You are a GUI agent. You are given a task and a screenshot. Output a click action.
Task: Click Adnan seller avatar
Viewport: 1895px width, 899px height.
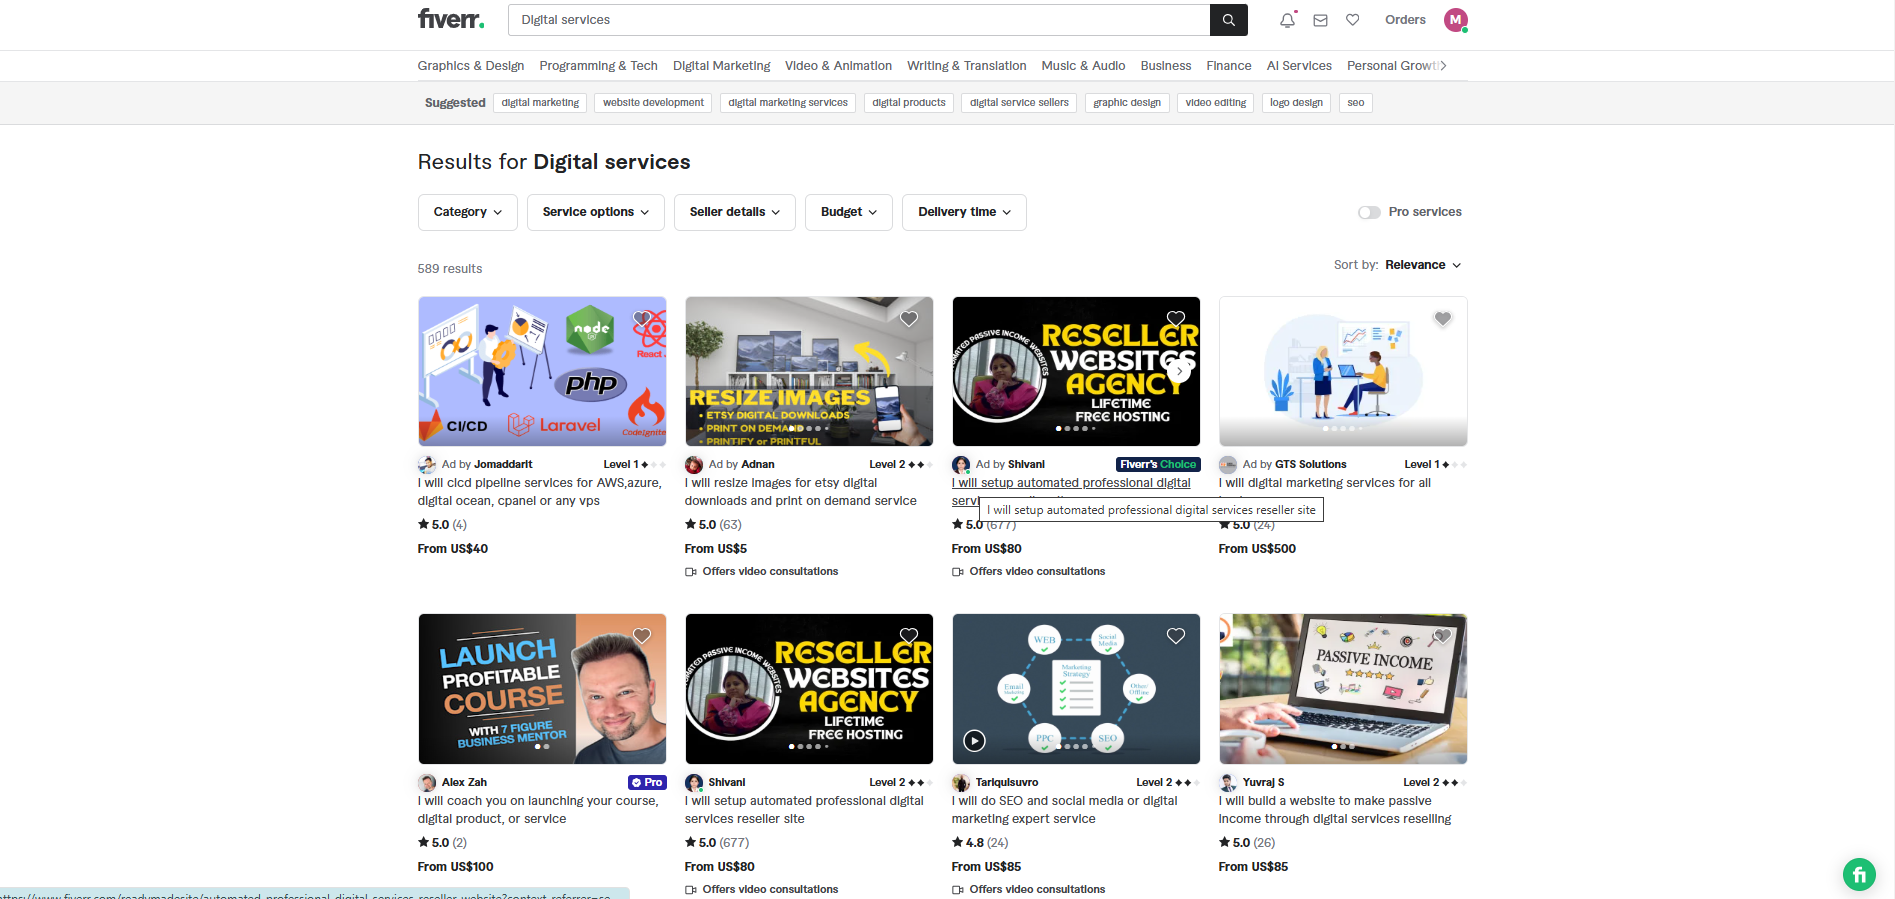(694, 465)
